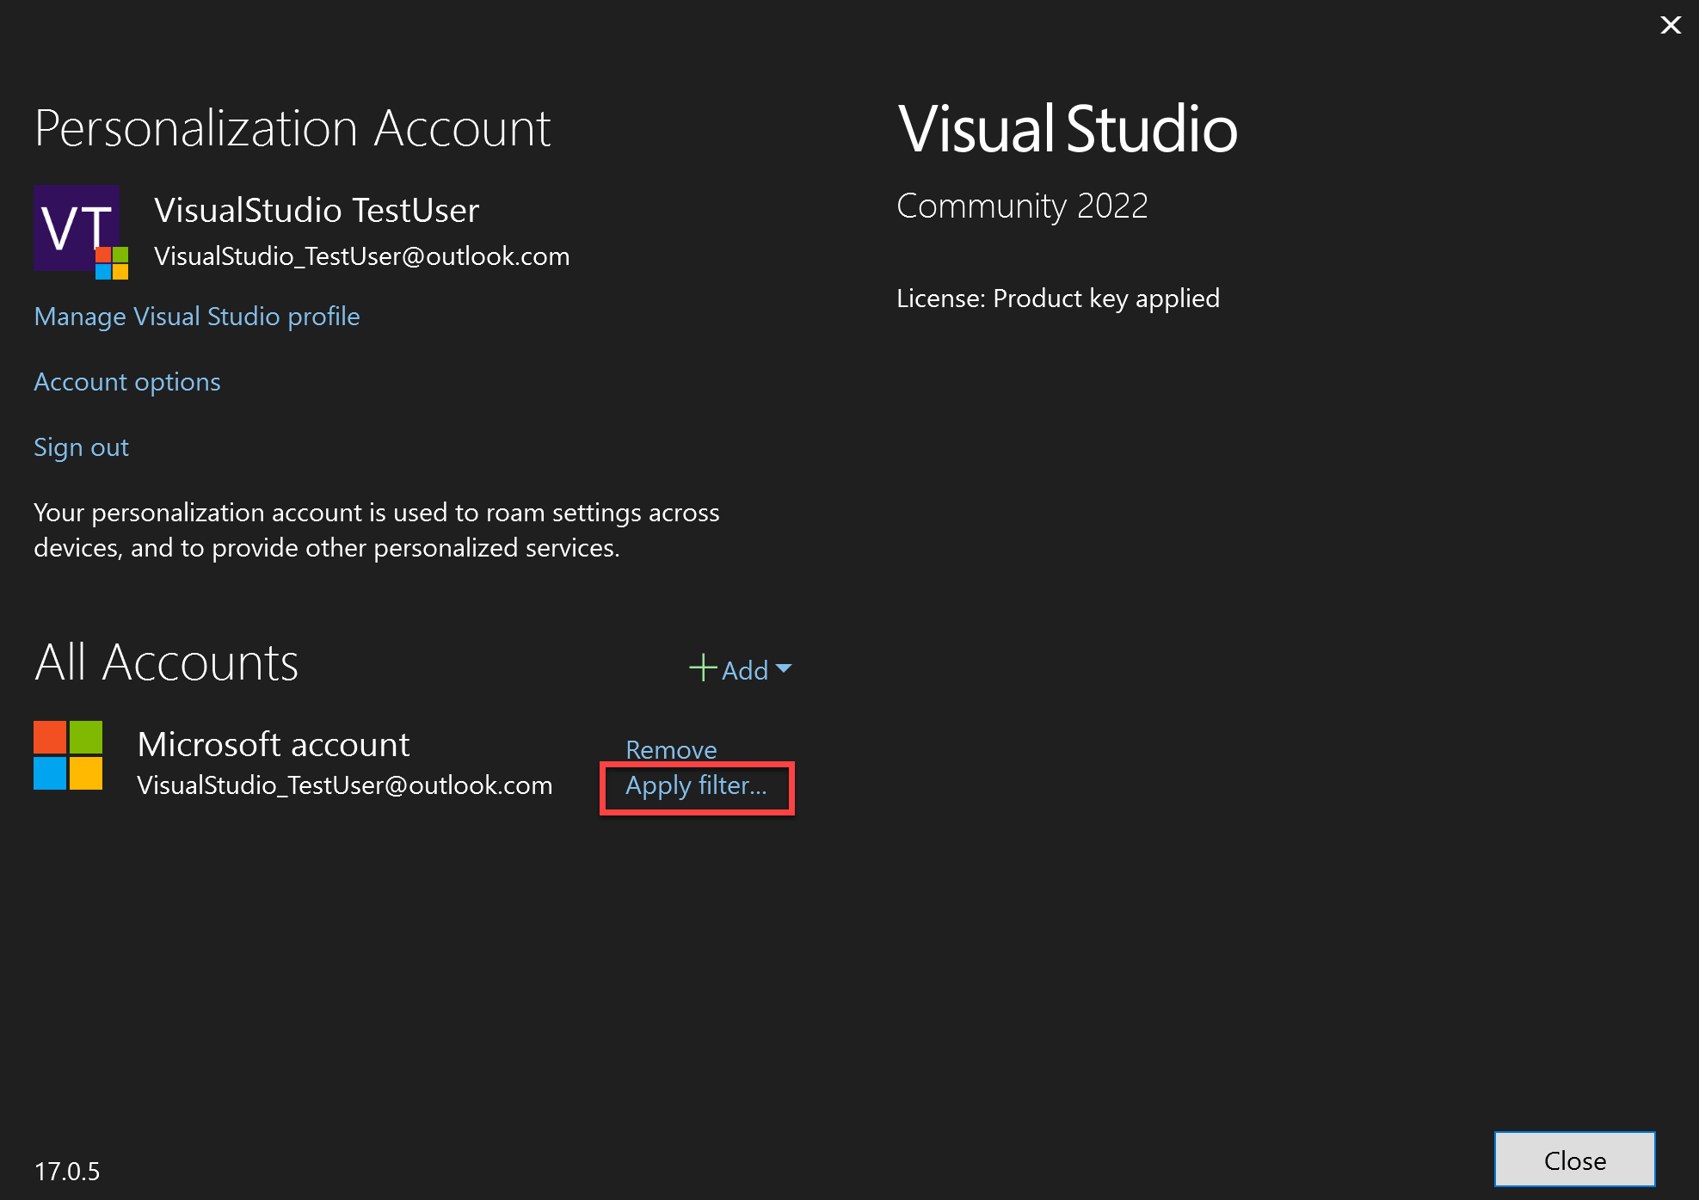Click the green plus icon beside Add
This screenshot has width=1699, height=1200.
pos(703,668)
